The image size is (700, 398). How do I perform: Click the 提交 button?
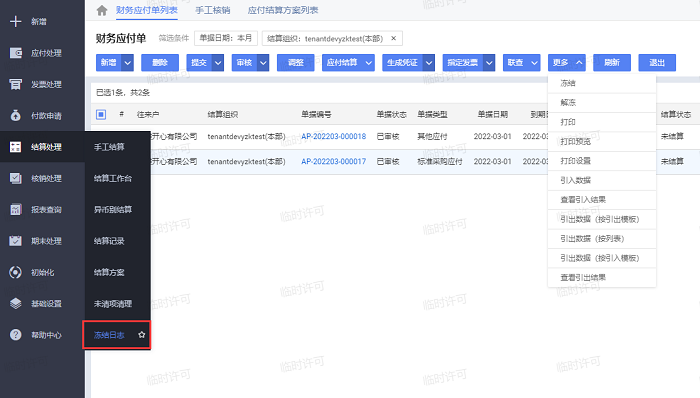[x=199, y=63]
